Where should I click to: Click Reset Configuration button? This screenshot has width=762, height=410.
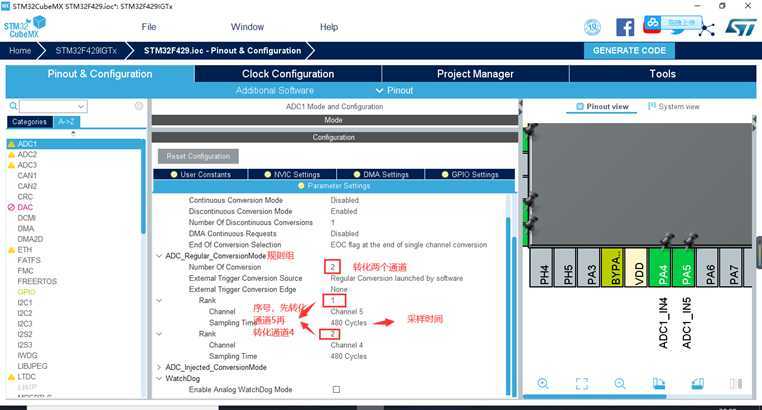(x=198, y=156)
